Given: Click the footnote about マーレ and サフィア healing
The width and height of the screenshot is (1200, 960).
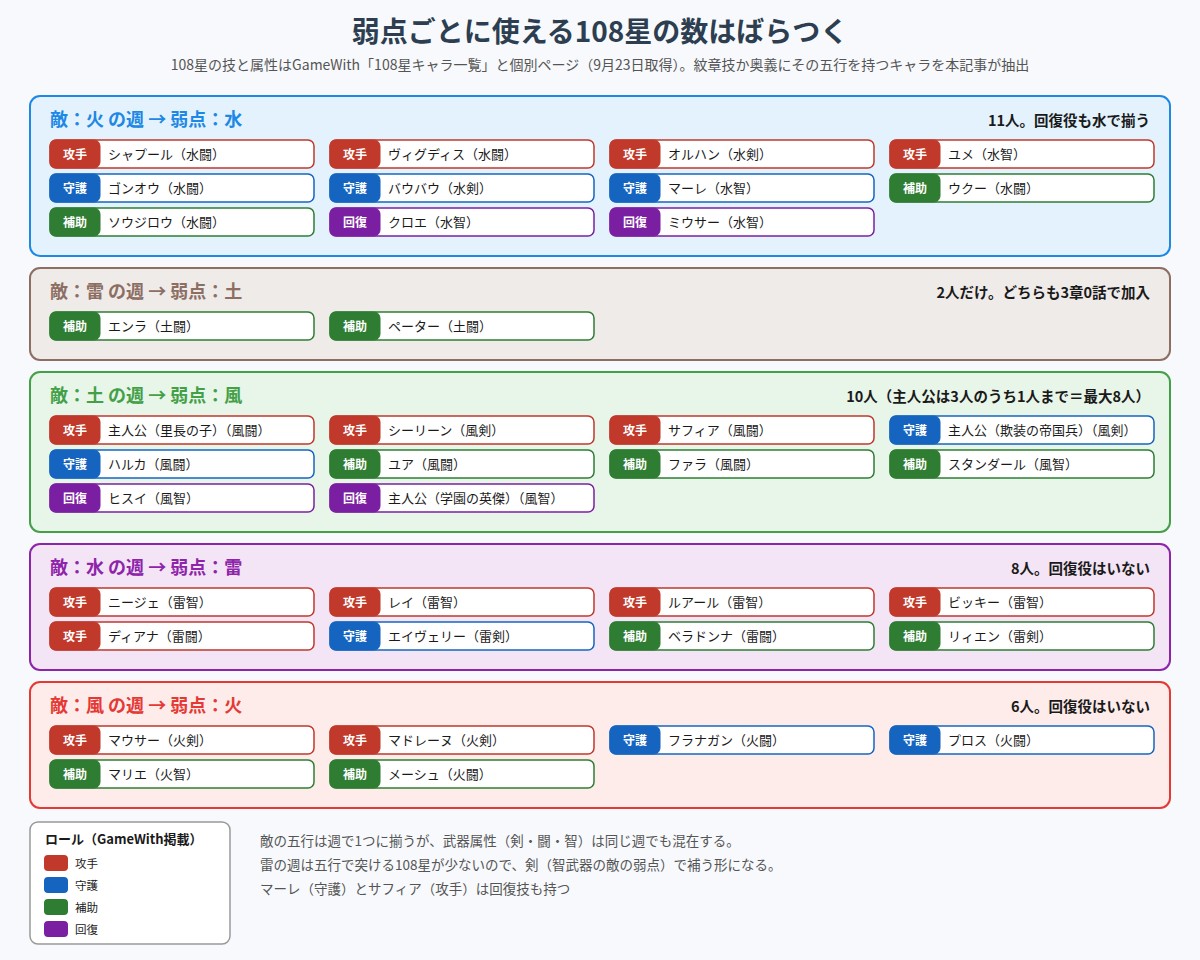Looking at the screenshot, I should pyautogui.click(x=415, y=889).
